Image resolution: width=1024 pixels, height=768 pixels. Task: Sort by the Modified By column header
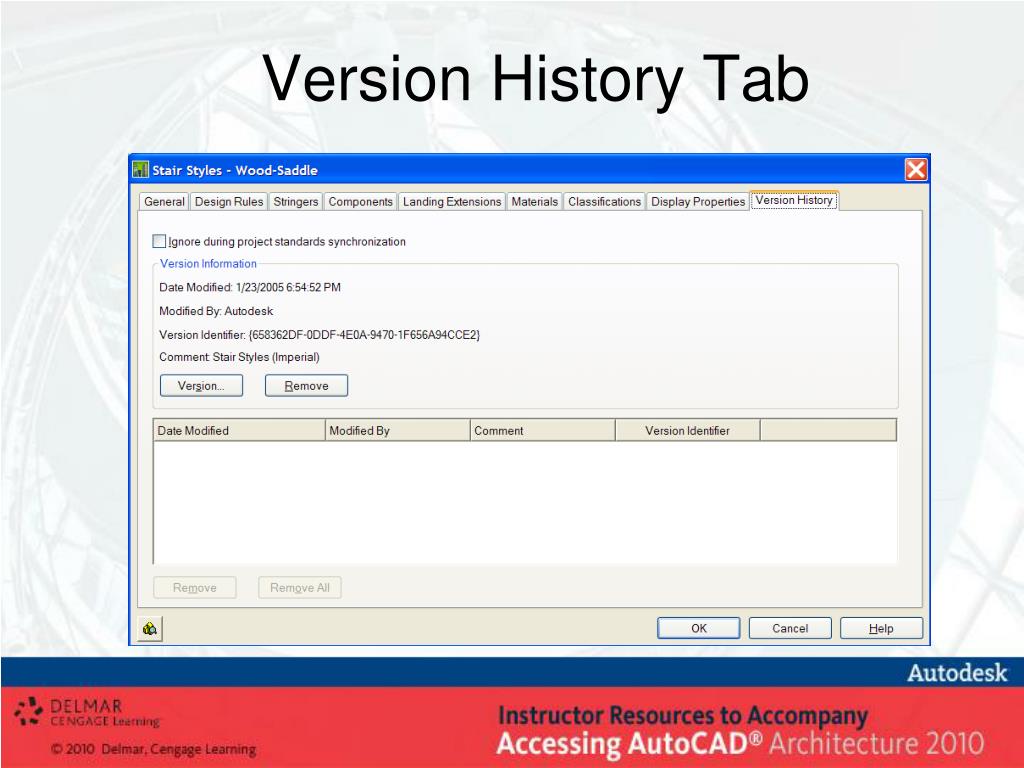398,430
